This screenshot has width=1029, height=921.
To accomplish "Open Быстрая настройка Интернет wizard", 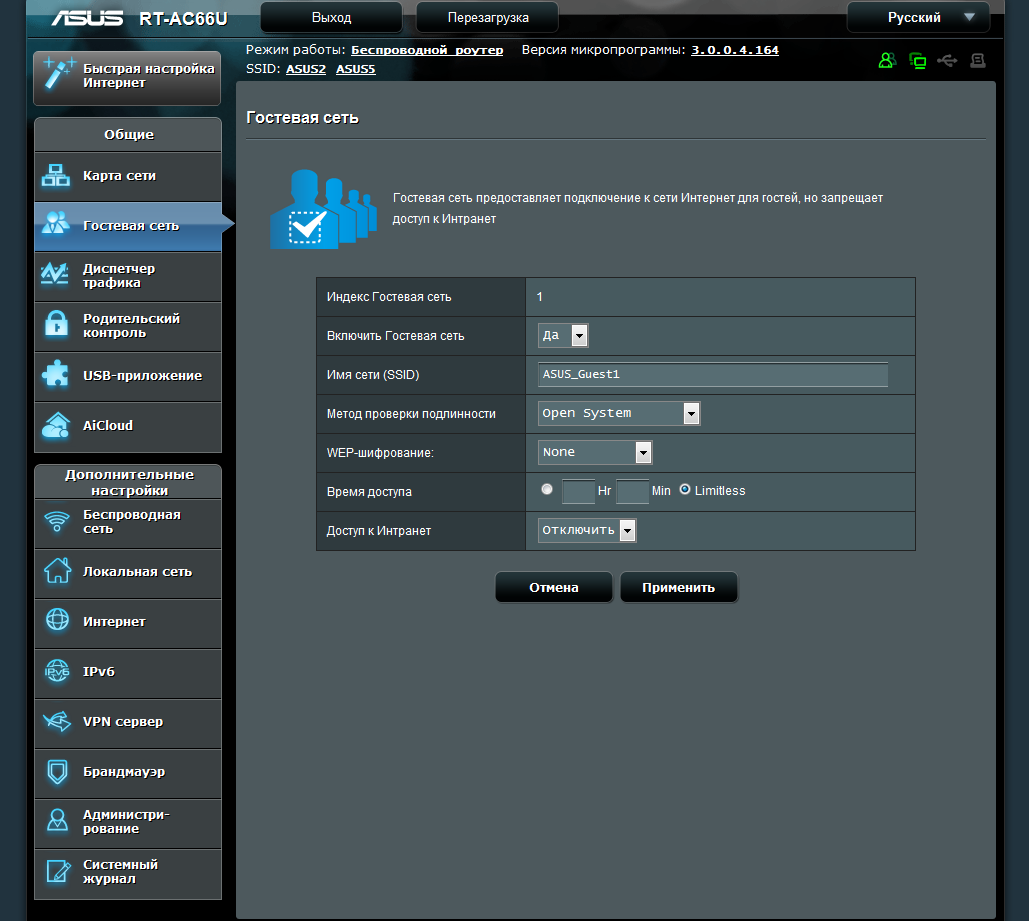I will pyautogui.click(x=127, y=77).
